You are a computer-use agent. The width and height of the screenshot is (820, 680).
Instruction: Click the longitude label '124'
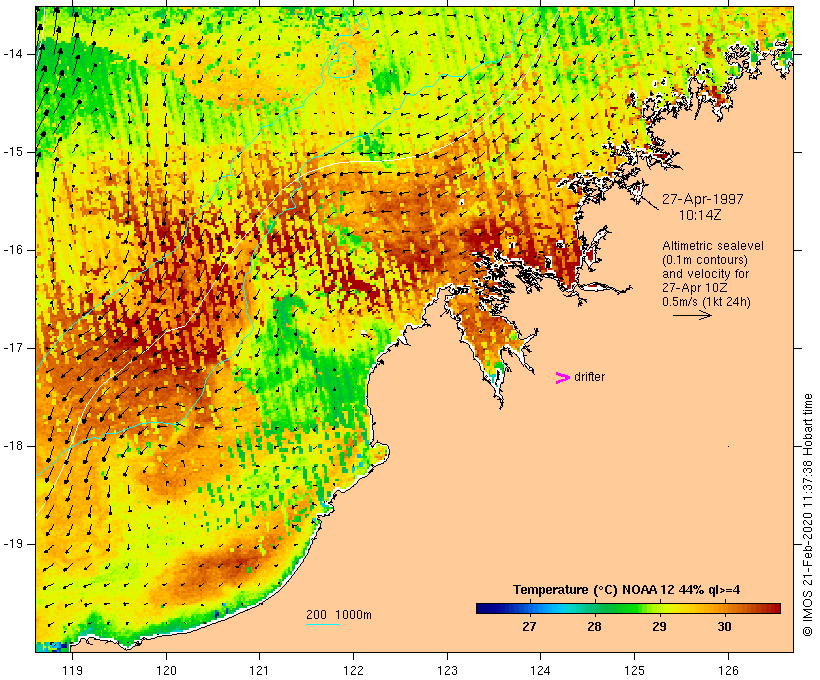pyautogui.click(x=540, y=670)
